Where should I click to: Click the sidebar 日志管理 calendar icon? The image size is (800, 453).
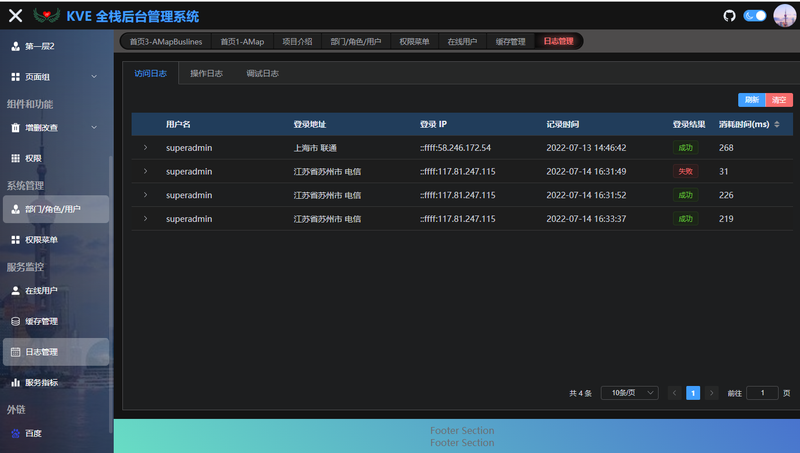(x=15, y=352)
